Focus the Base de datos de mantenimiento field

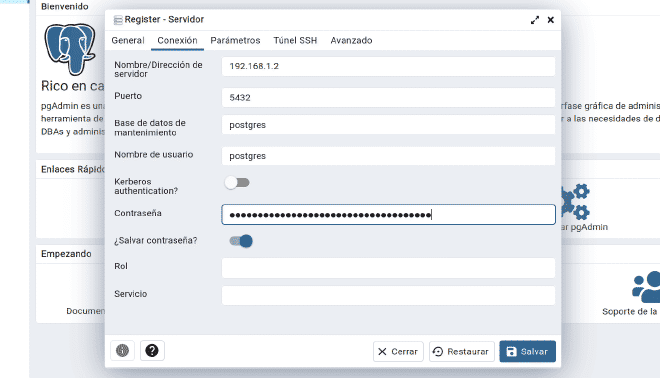click(388, 125)
